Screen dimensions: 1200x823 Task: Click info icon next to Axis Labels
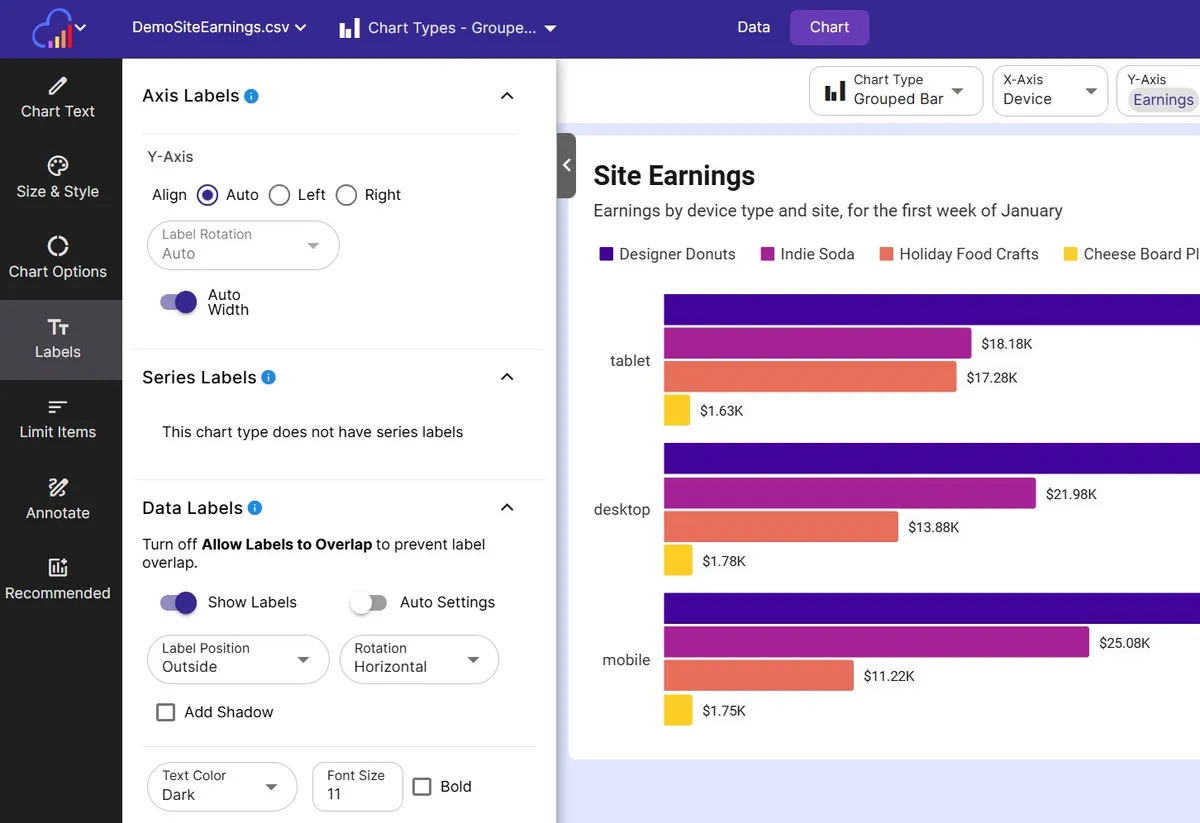252,96
